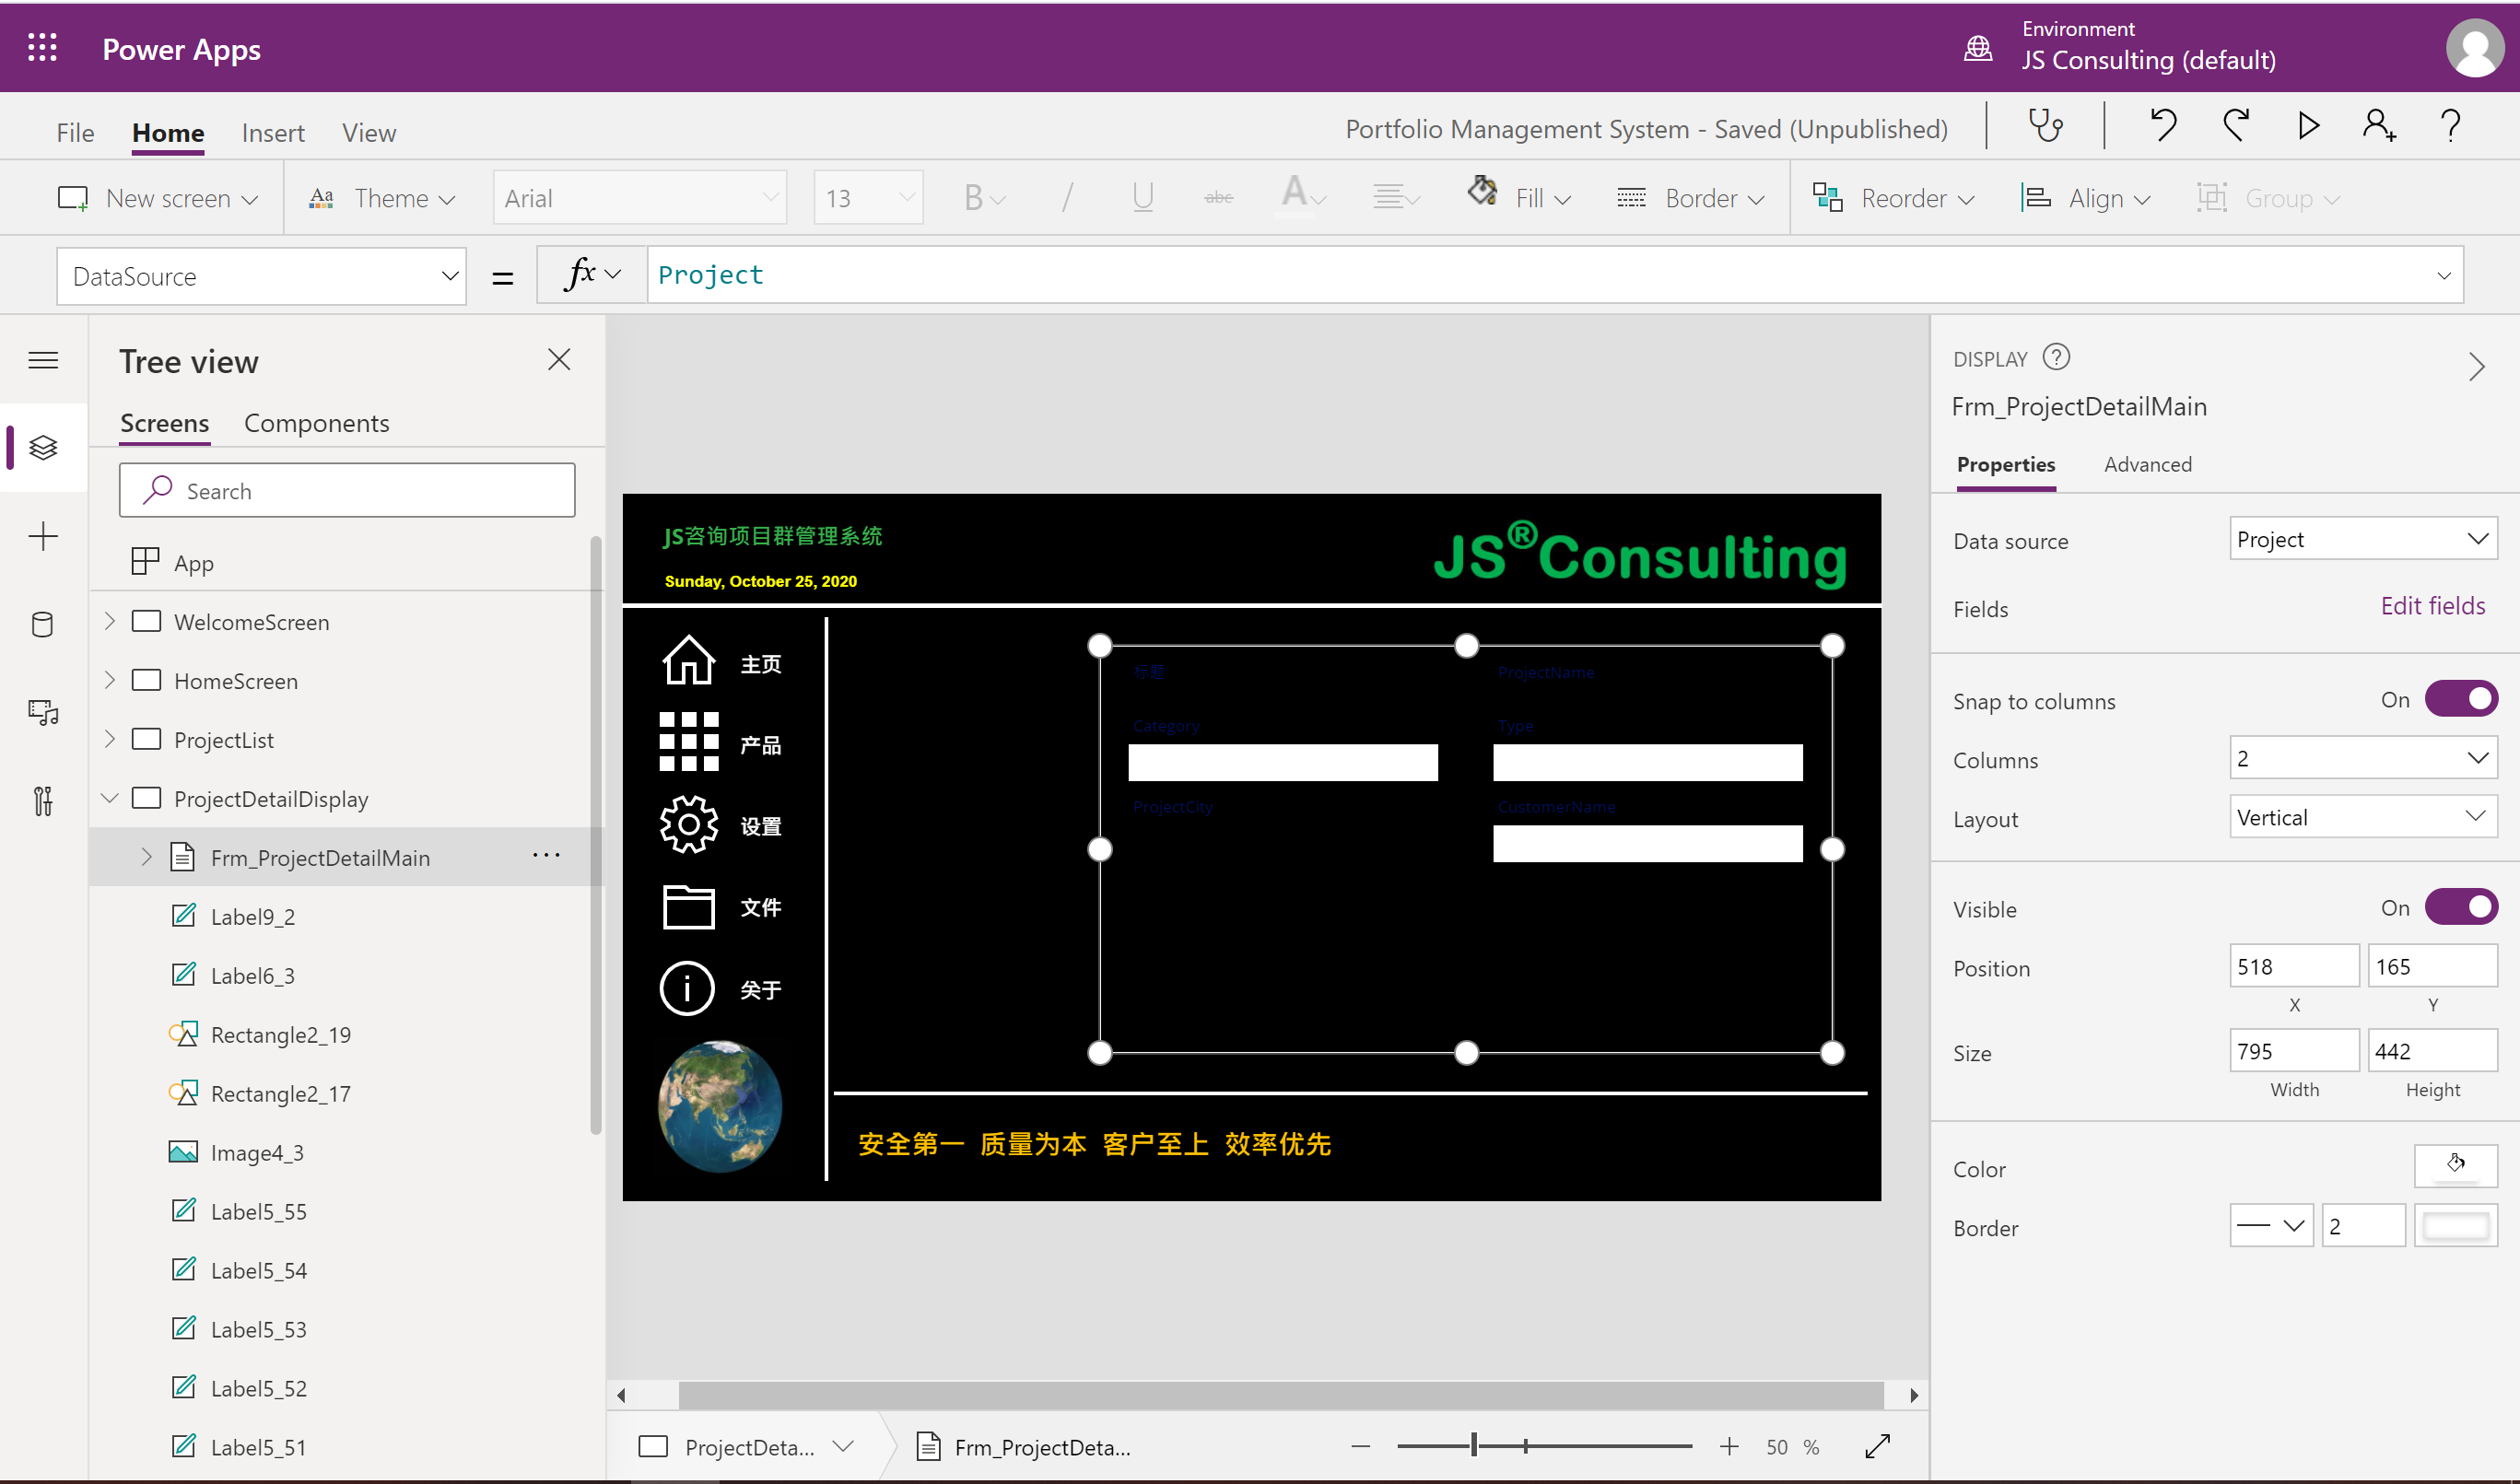Image resolution: width=2520 pixels, height=1484 pixels.
Task: Click the product grid icon on canvas
Action: click(x=688, y=741)
